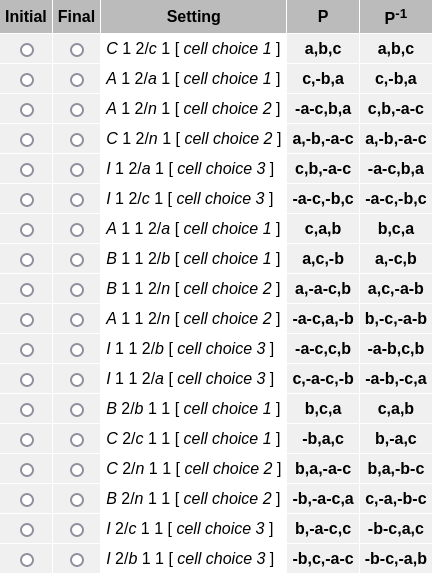
Task: Choose Final setting C 1 2/n 1
Action: coord(77,140)
